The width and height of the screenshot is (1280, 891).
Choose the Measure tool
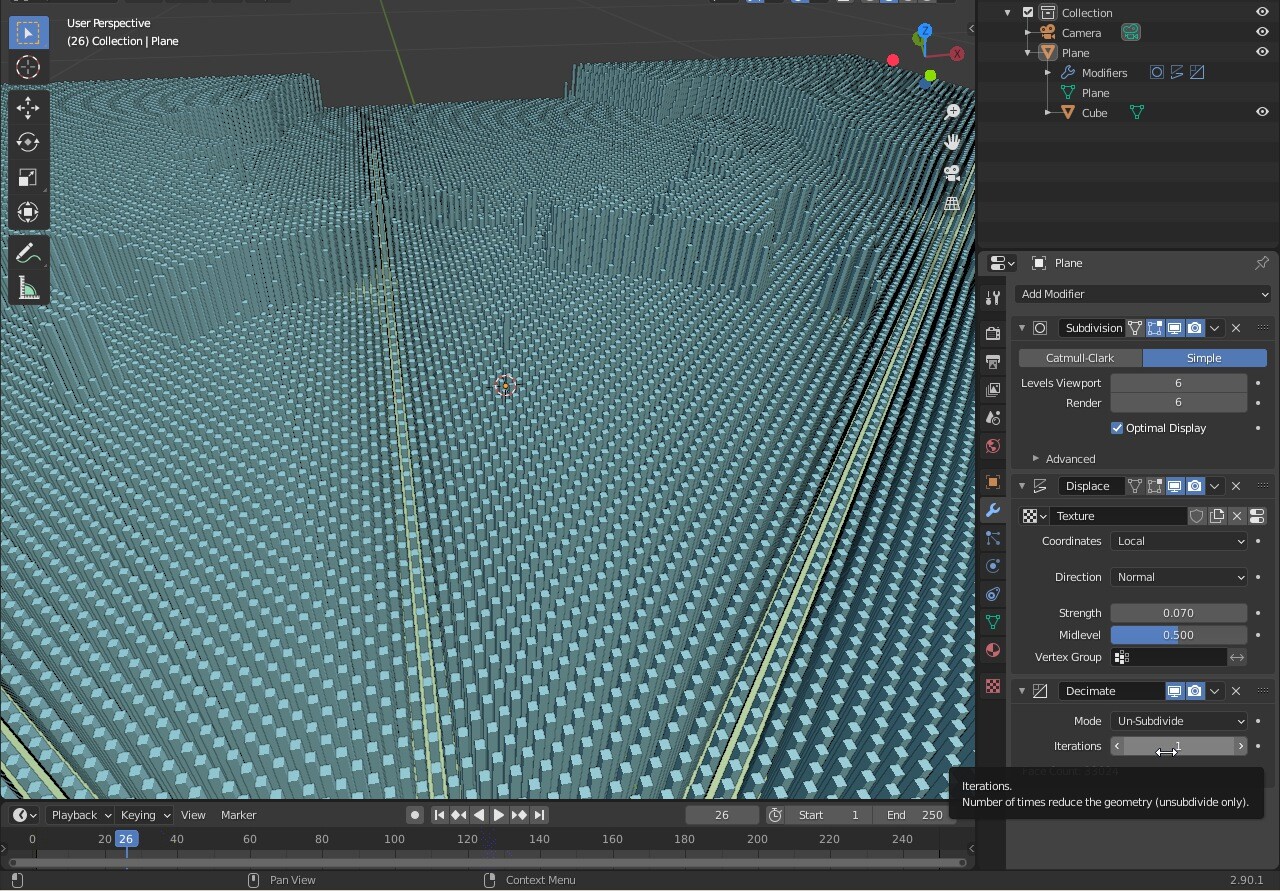point(28,290)
